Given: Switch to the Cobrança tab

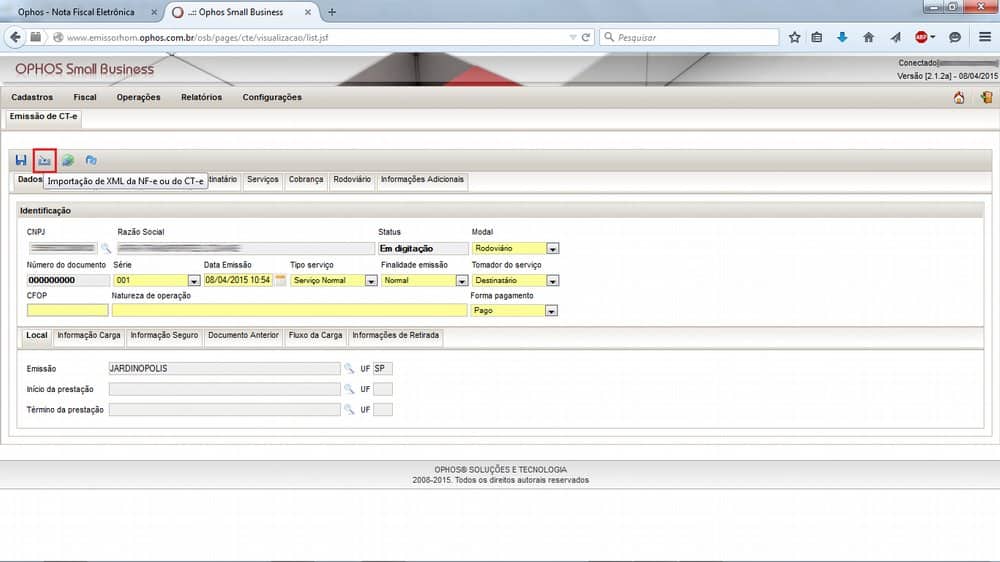Looking at the screenshot, I should [x=306, y=180].
